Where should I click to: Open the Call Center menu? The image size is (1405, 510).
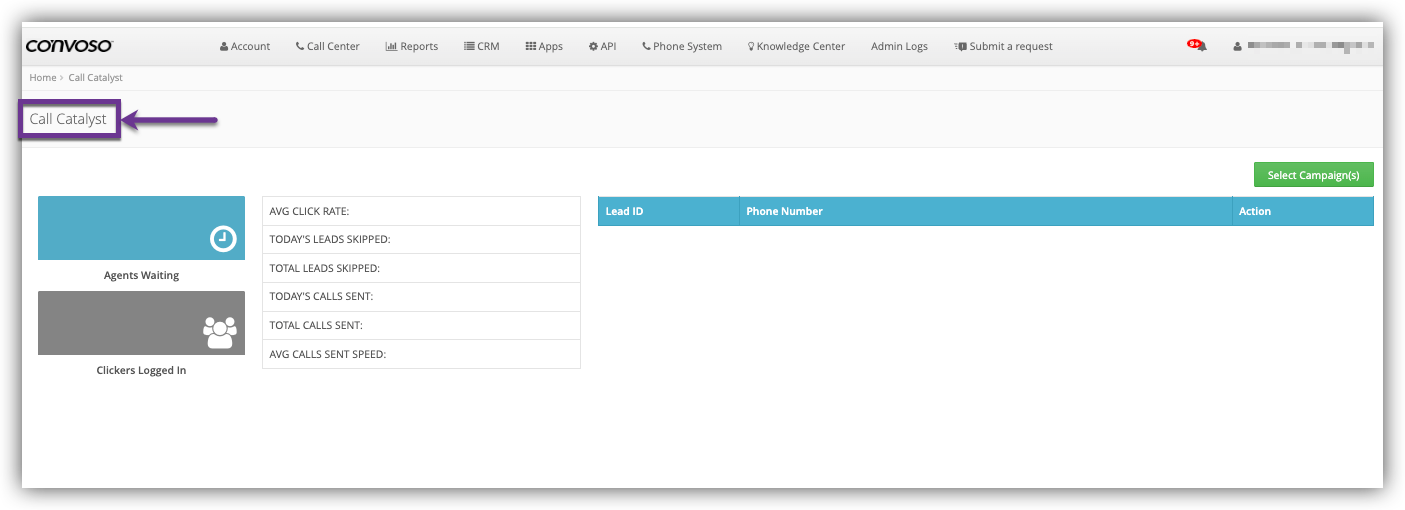point(327,46)
